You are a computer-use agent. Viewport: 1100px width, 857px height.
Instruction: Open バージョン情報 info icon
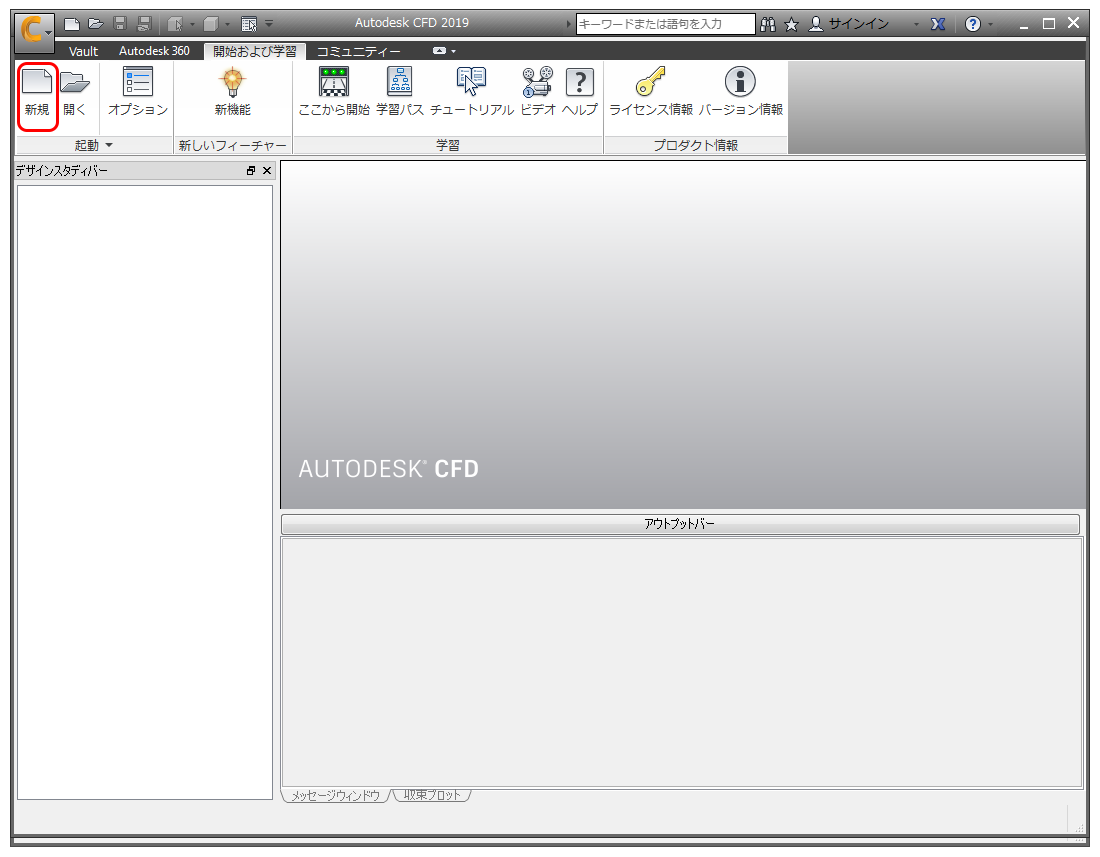pos(740,91)
